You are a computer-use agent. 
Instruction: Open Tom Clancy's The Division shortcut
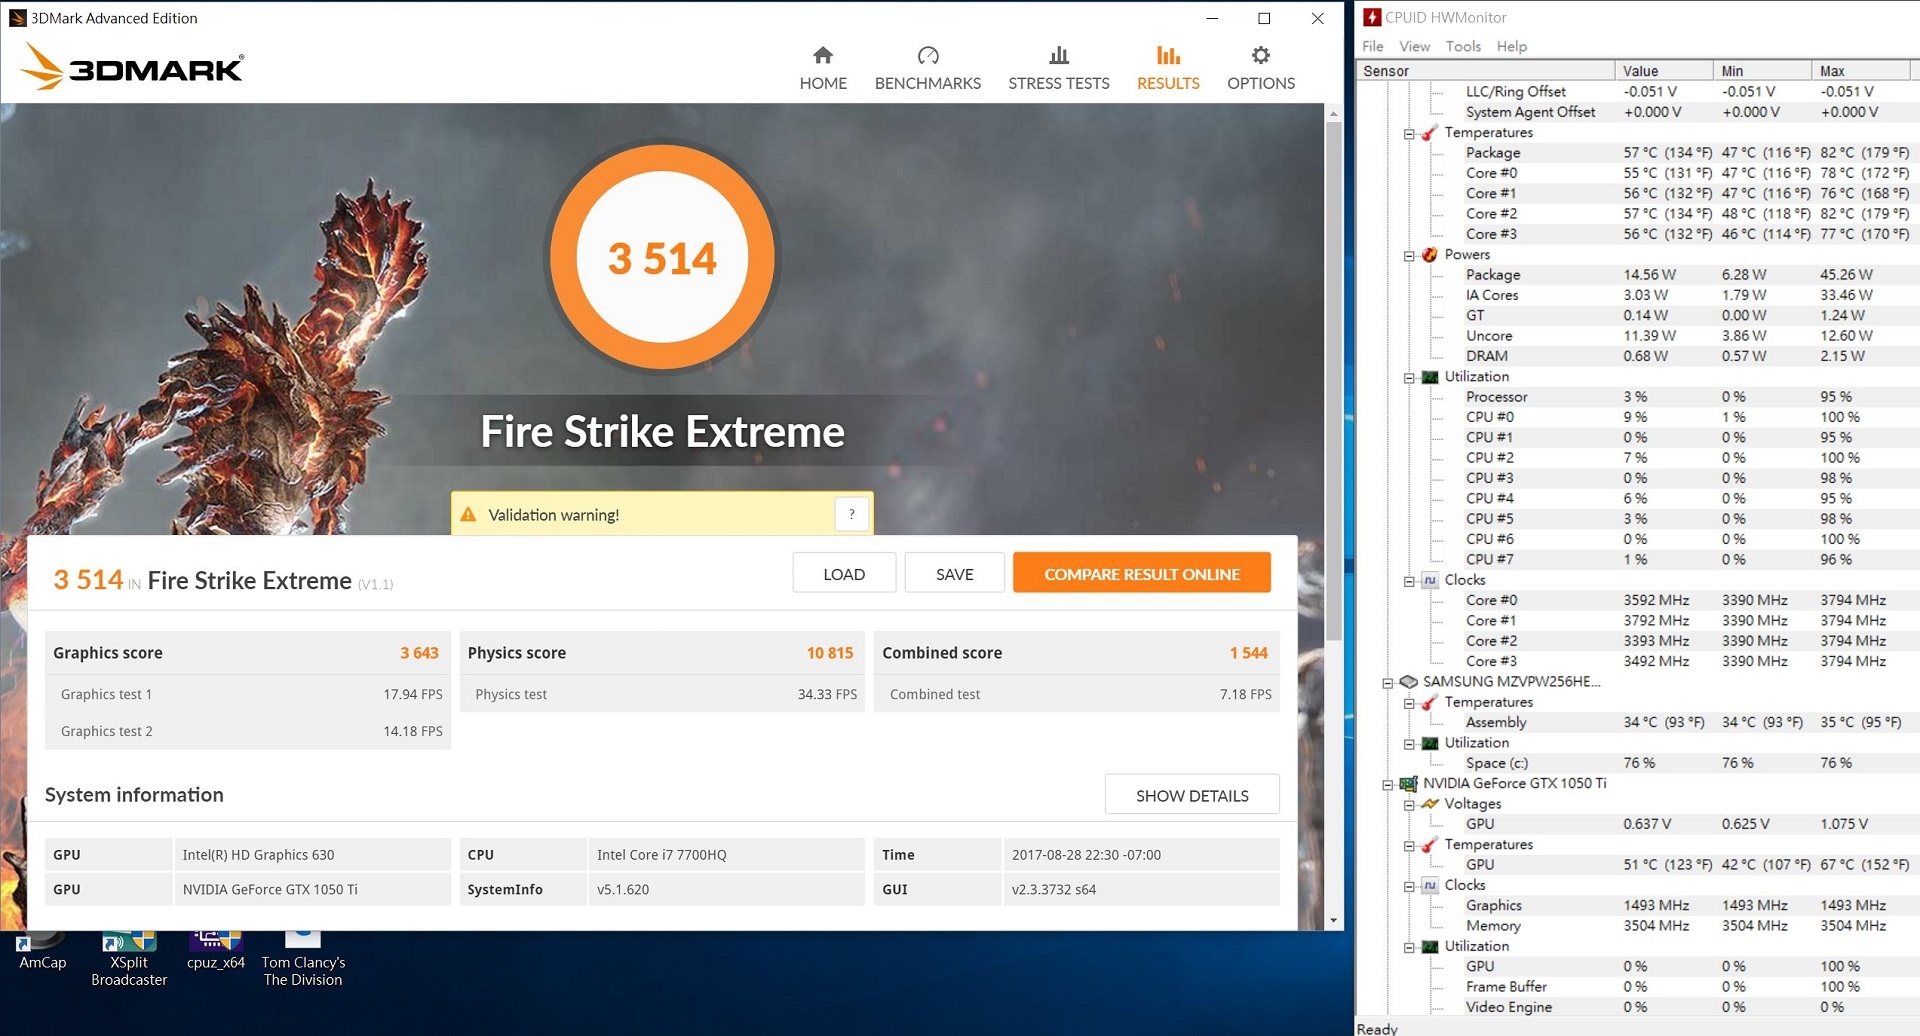tap(303, 960)
